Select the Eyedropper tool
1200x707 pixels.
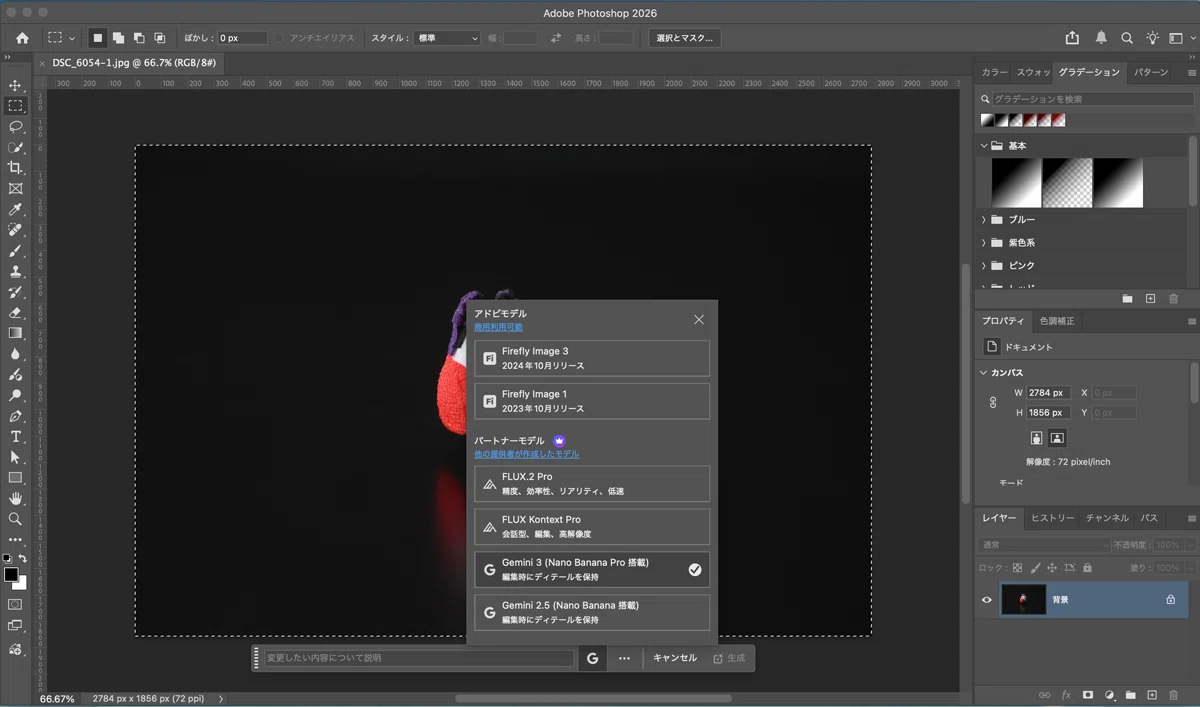click(x=15, y=209)
